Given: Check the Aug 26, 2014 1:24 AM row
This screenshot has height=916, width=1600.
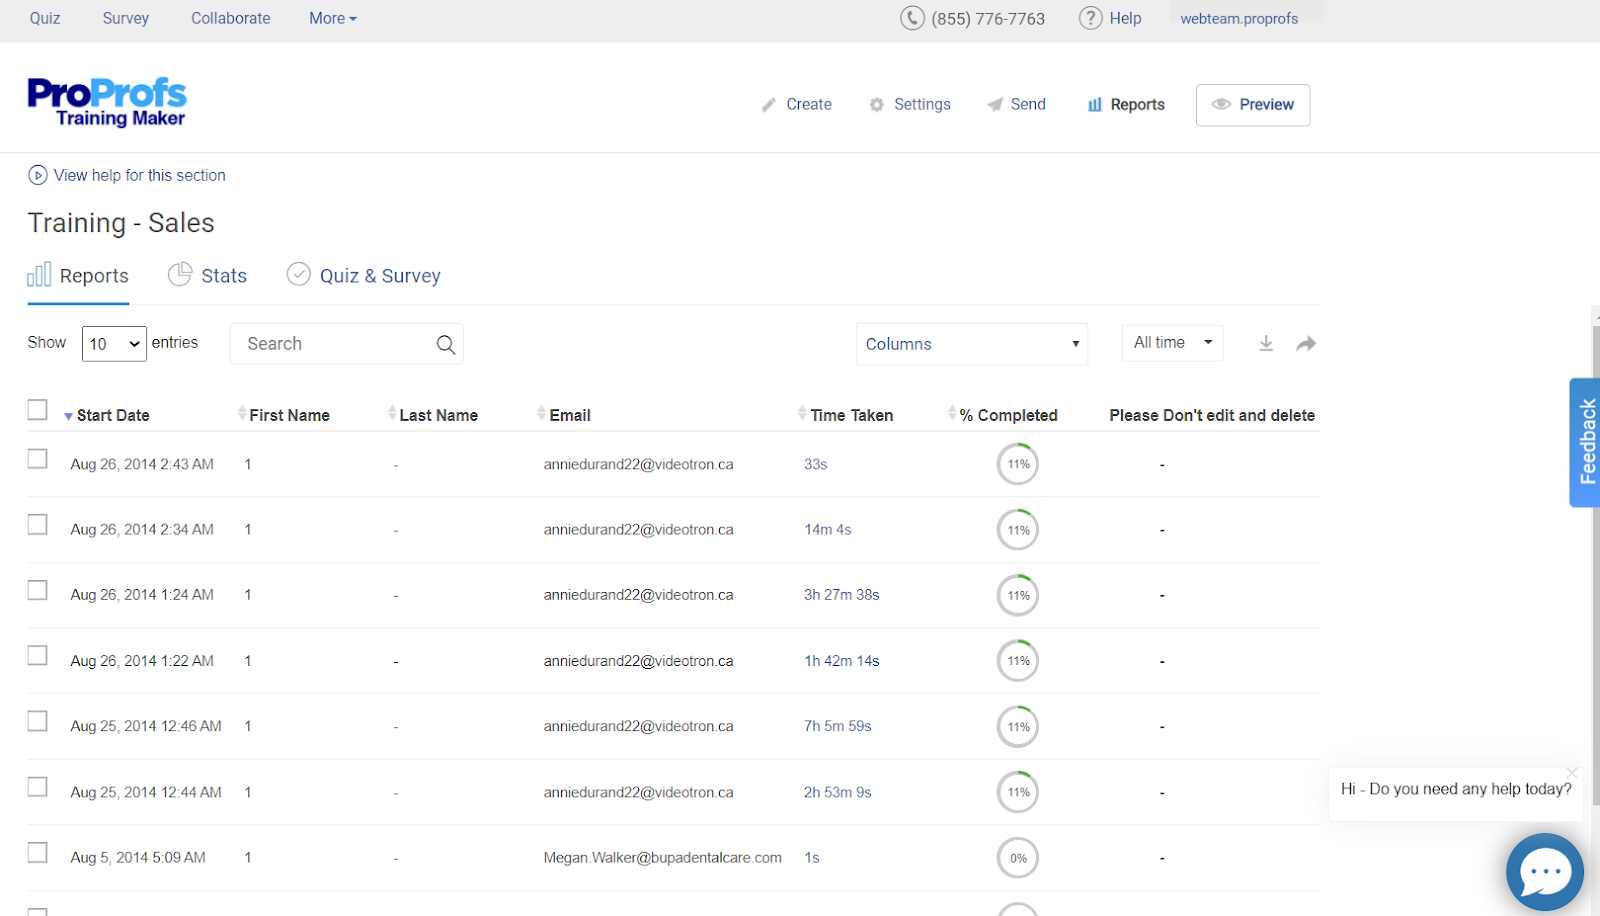Looking at the screenshot, I should [37, 590].
